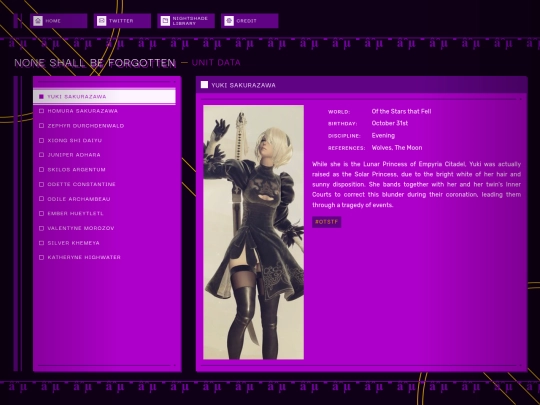Click the square marker beside Katheryne Highwater

pos(41,257)
